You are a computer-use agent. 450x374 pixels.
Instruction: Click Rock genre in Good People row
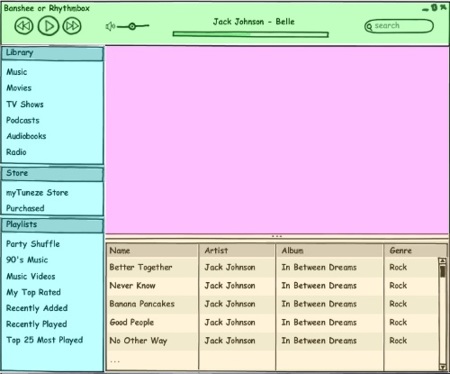(398, 322)
